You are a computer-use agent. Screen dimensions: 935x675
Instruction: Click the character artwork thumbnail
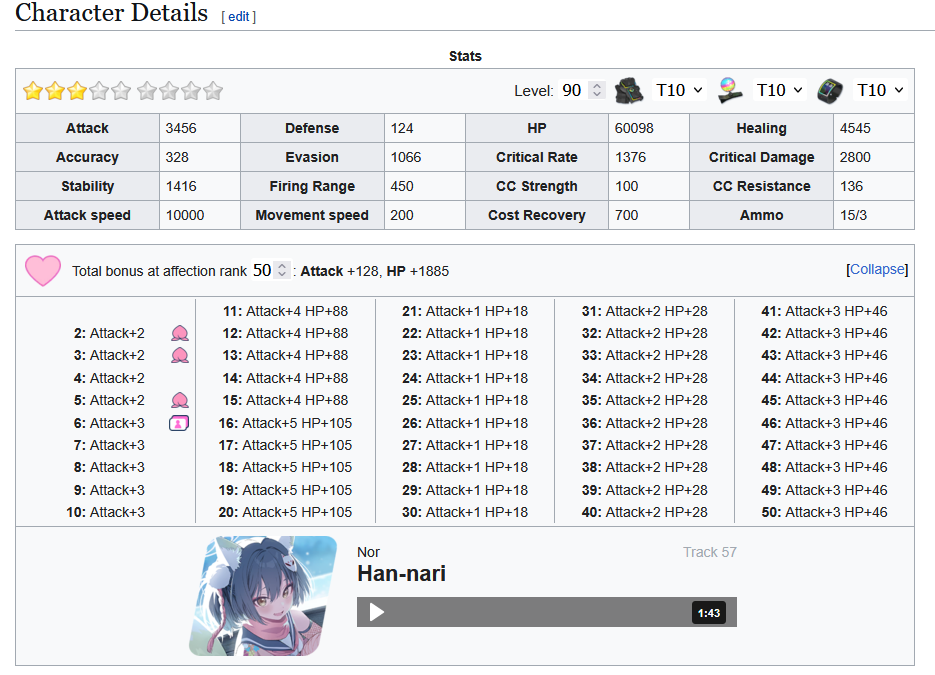[x=263, y=596]
